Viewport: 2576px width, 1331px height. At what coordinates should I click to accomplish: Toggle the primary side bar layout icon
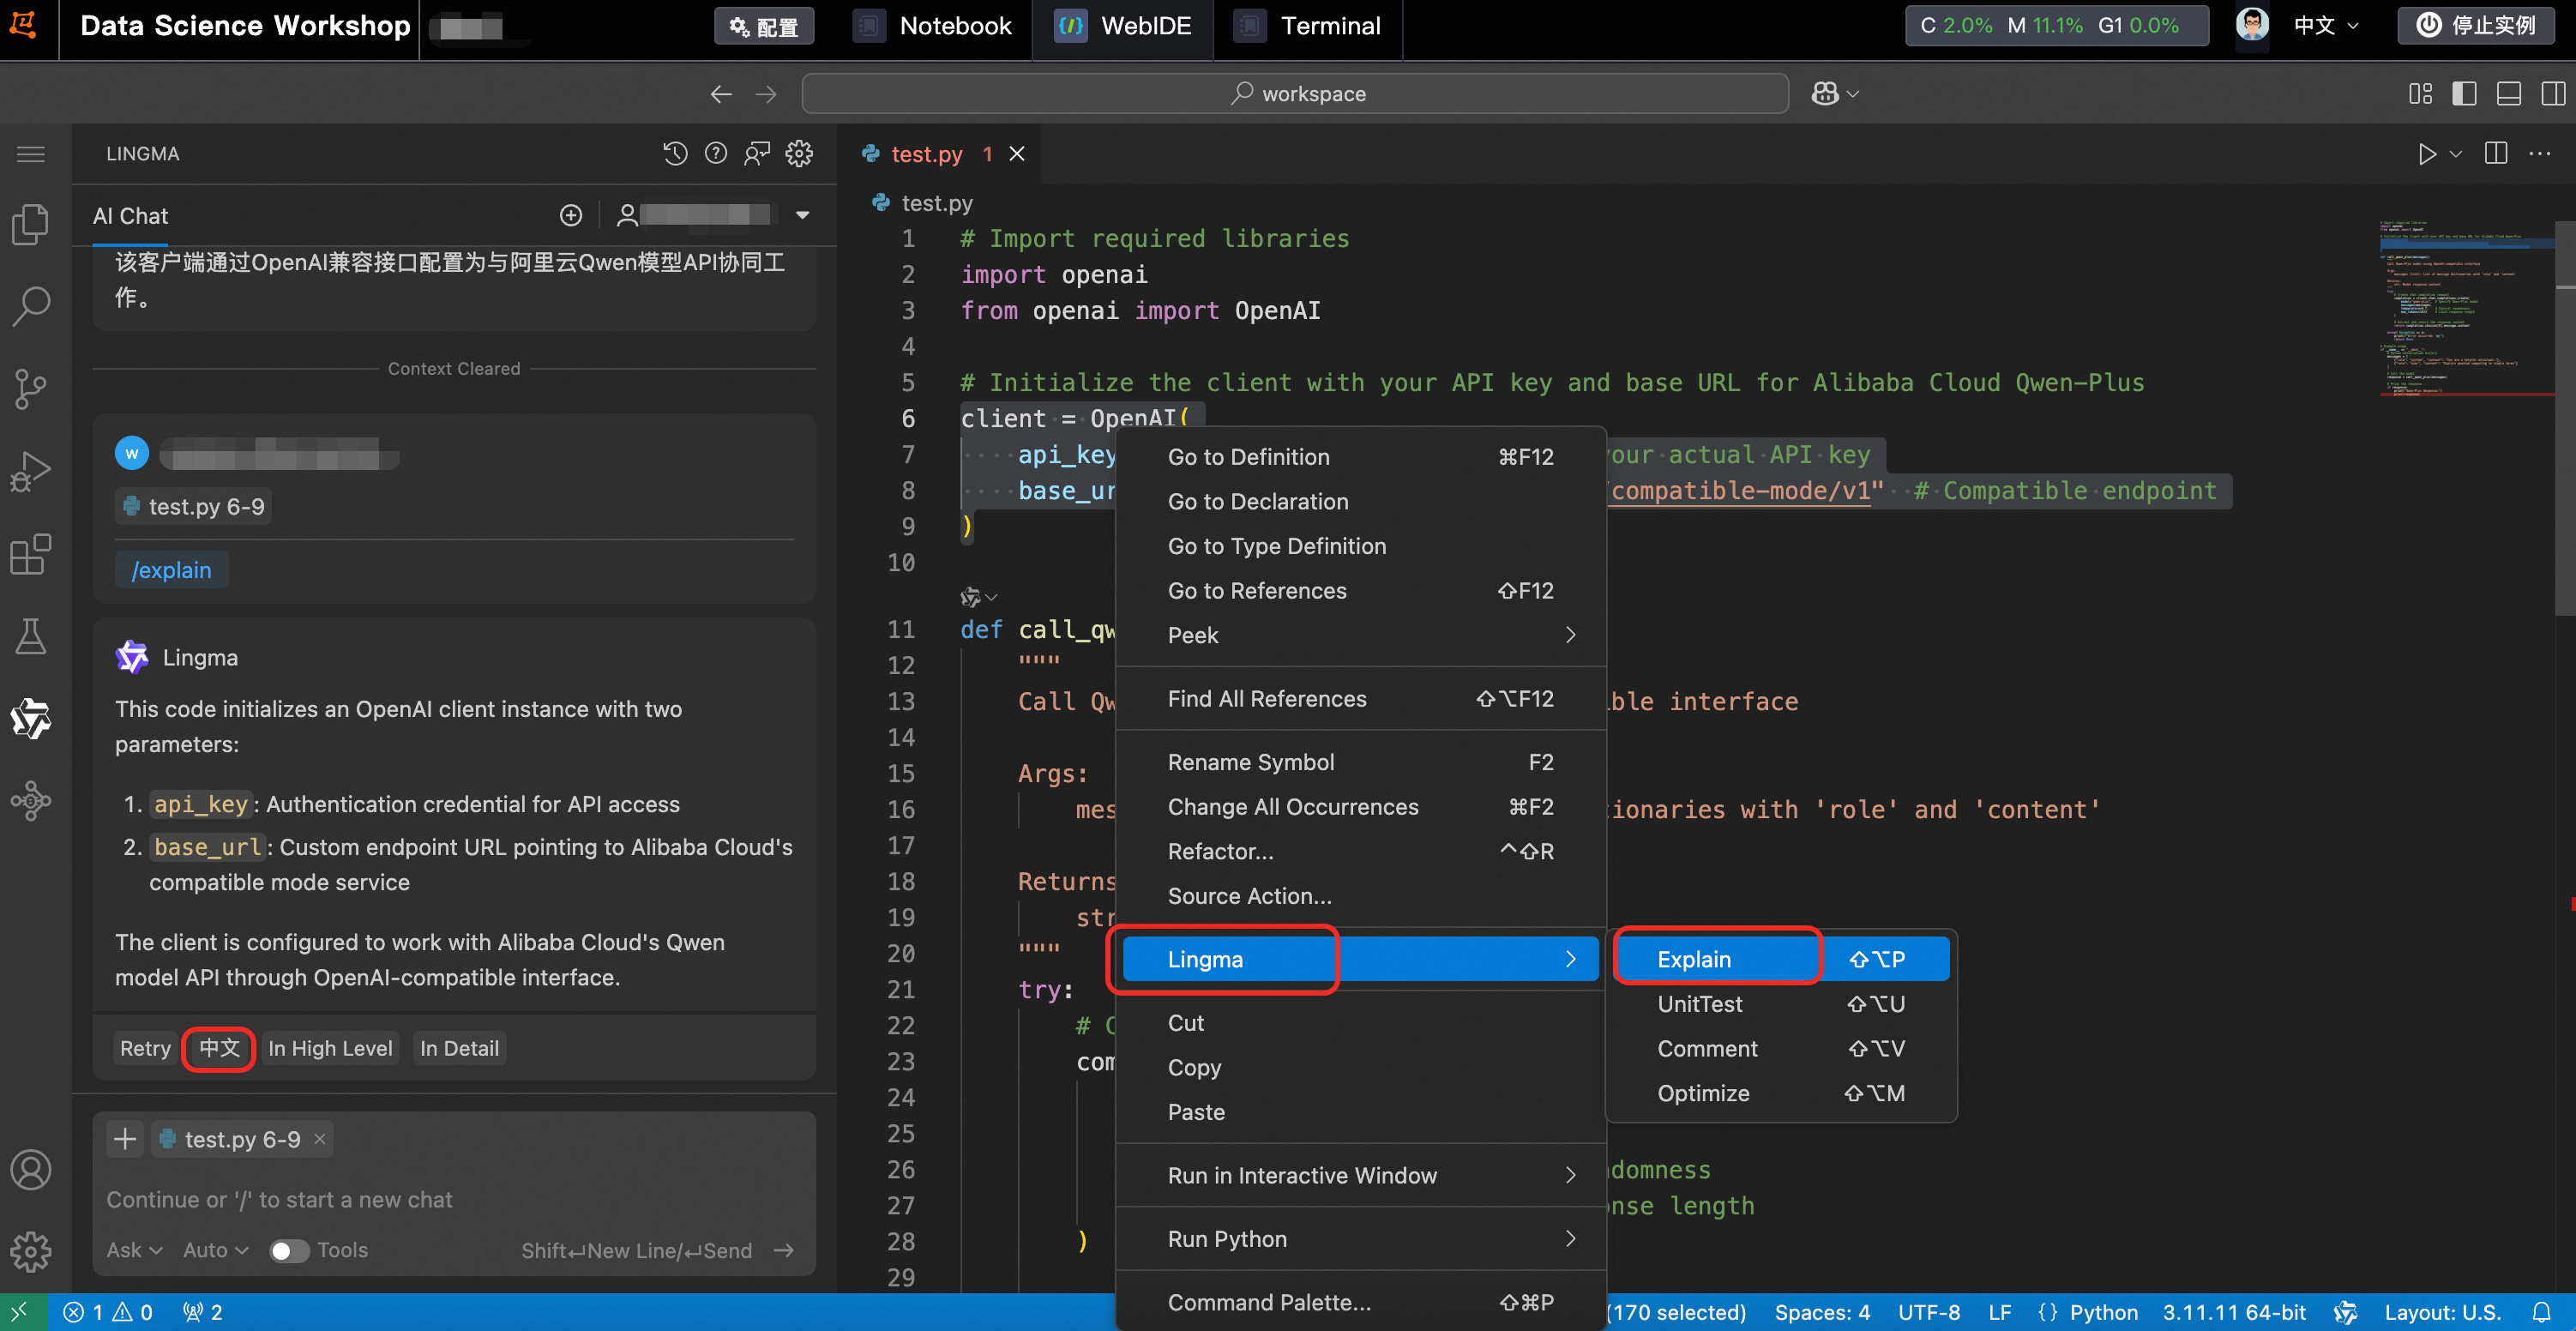[x=2464, y=93]
